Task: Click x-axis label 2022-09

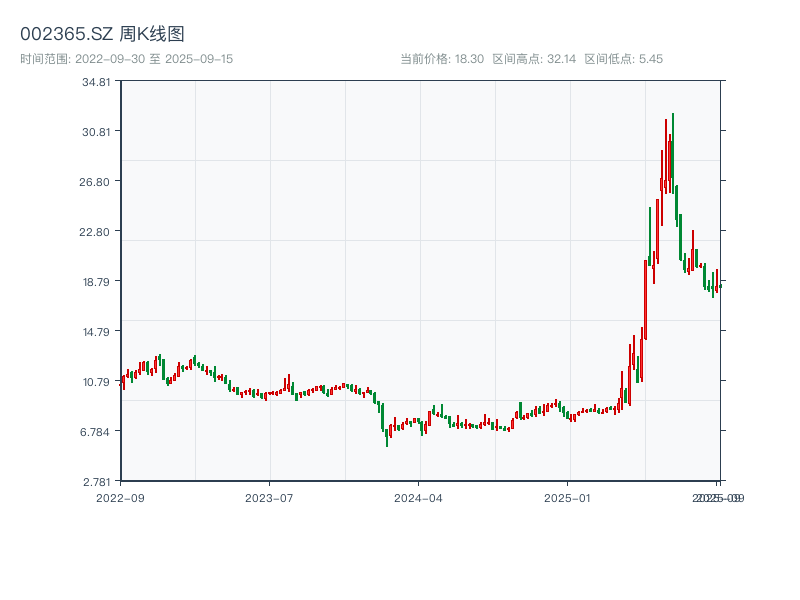Action: pos(120,498)
